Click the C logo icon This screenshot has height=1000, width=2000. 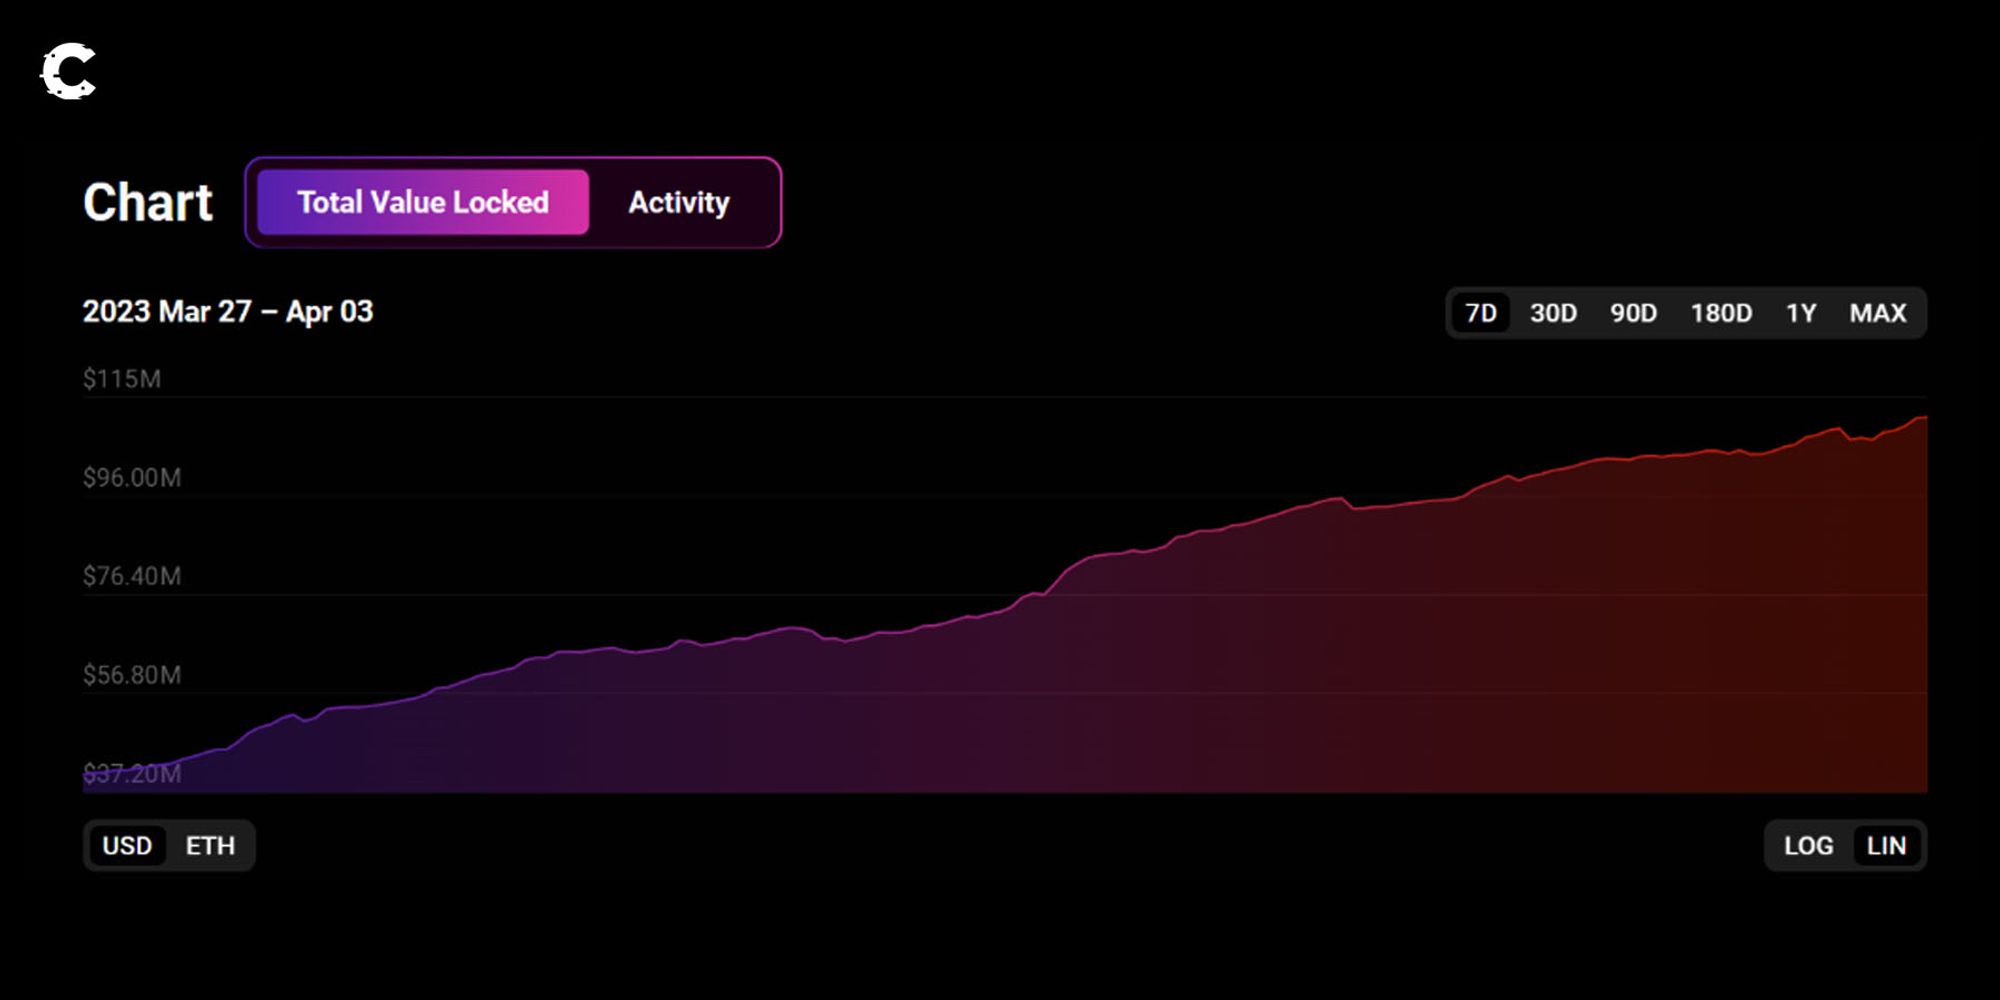(68, 71)
